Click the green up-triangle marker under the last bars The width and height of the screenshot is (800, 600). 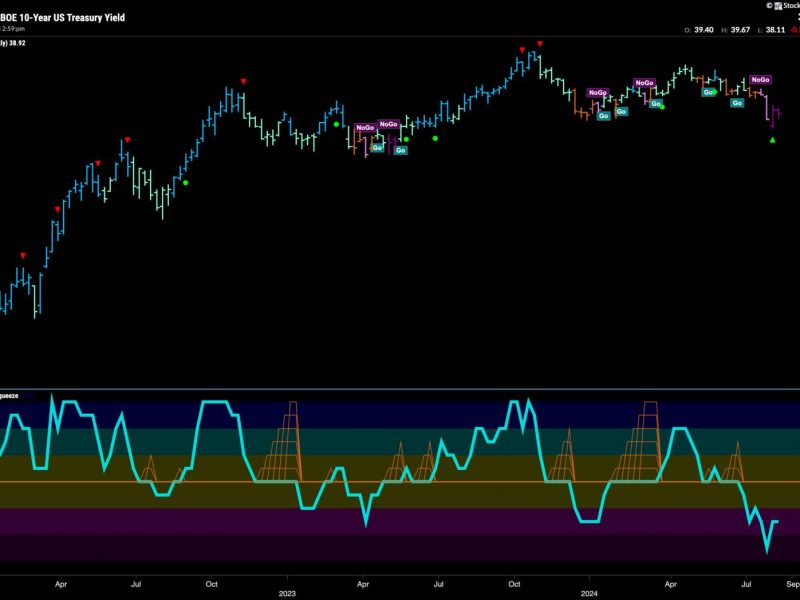[772, 140]
